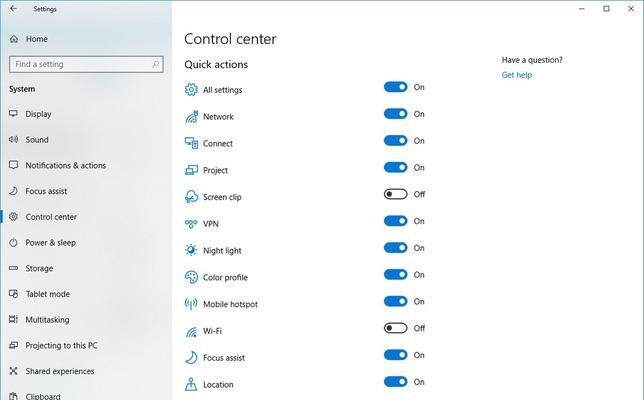Click the Control center page title
Viewport: 644px width, 400px height.
point(230,39)
